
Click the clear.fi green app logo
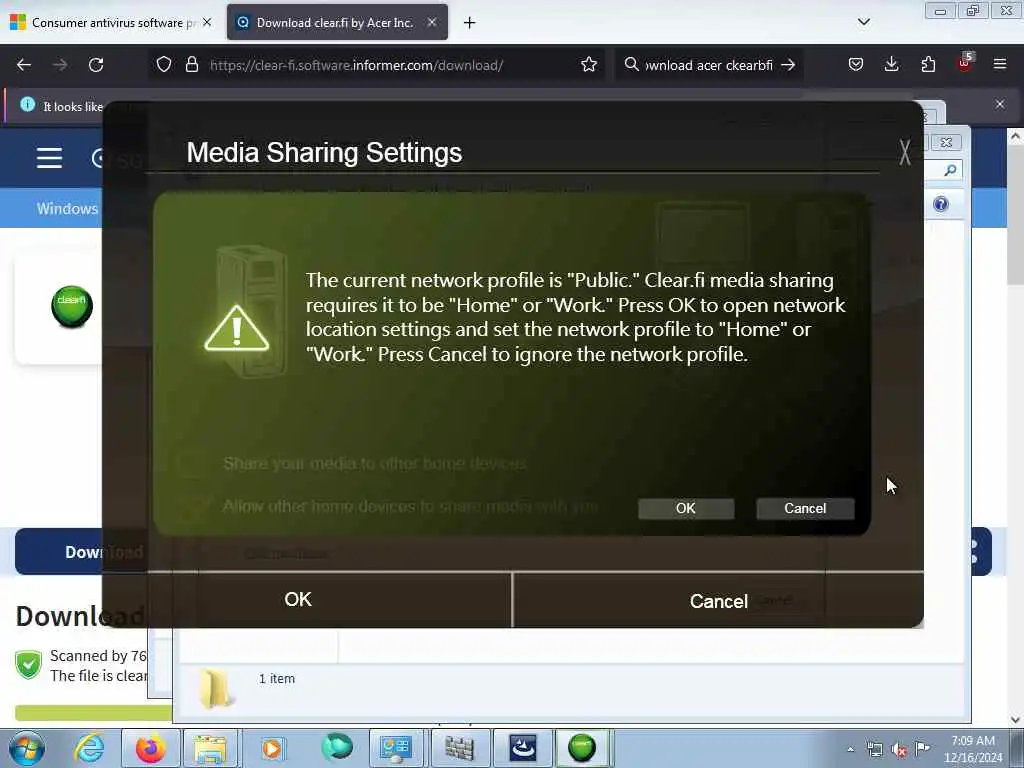(72, 306)
